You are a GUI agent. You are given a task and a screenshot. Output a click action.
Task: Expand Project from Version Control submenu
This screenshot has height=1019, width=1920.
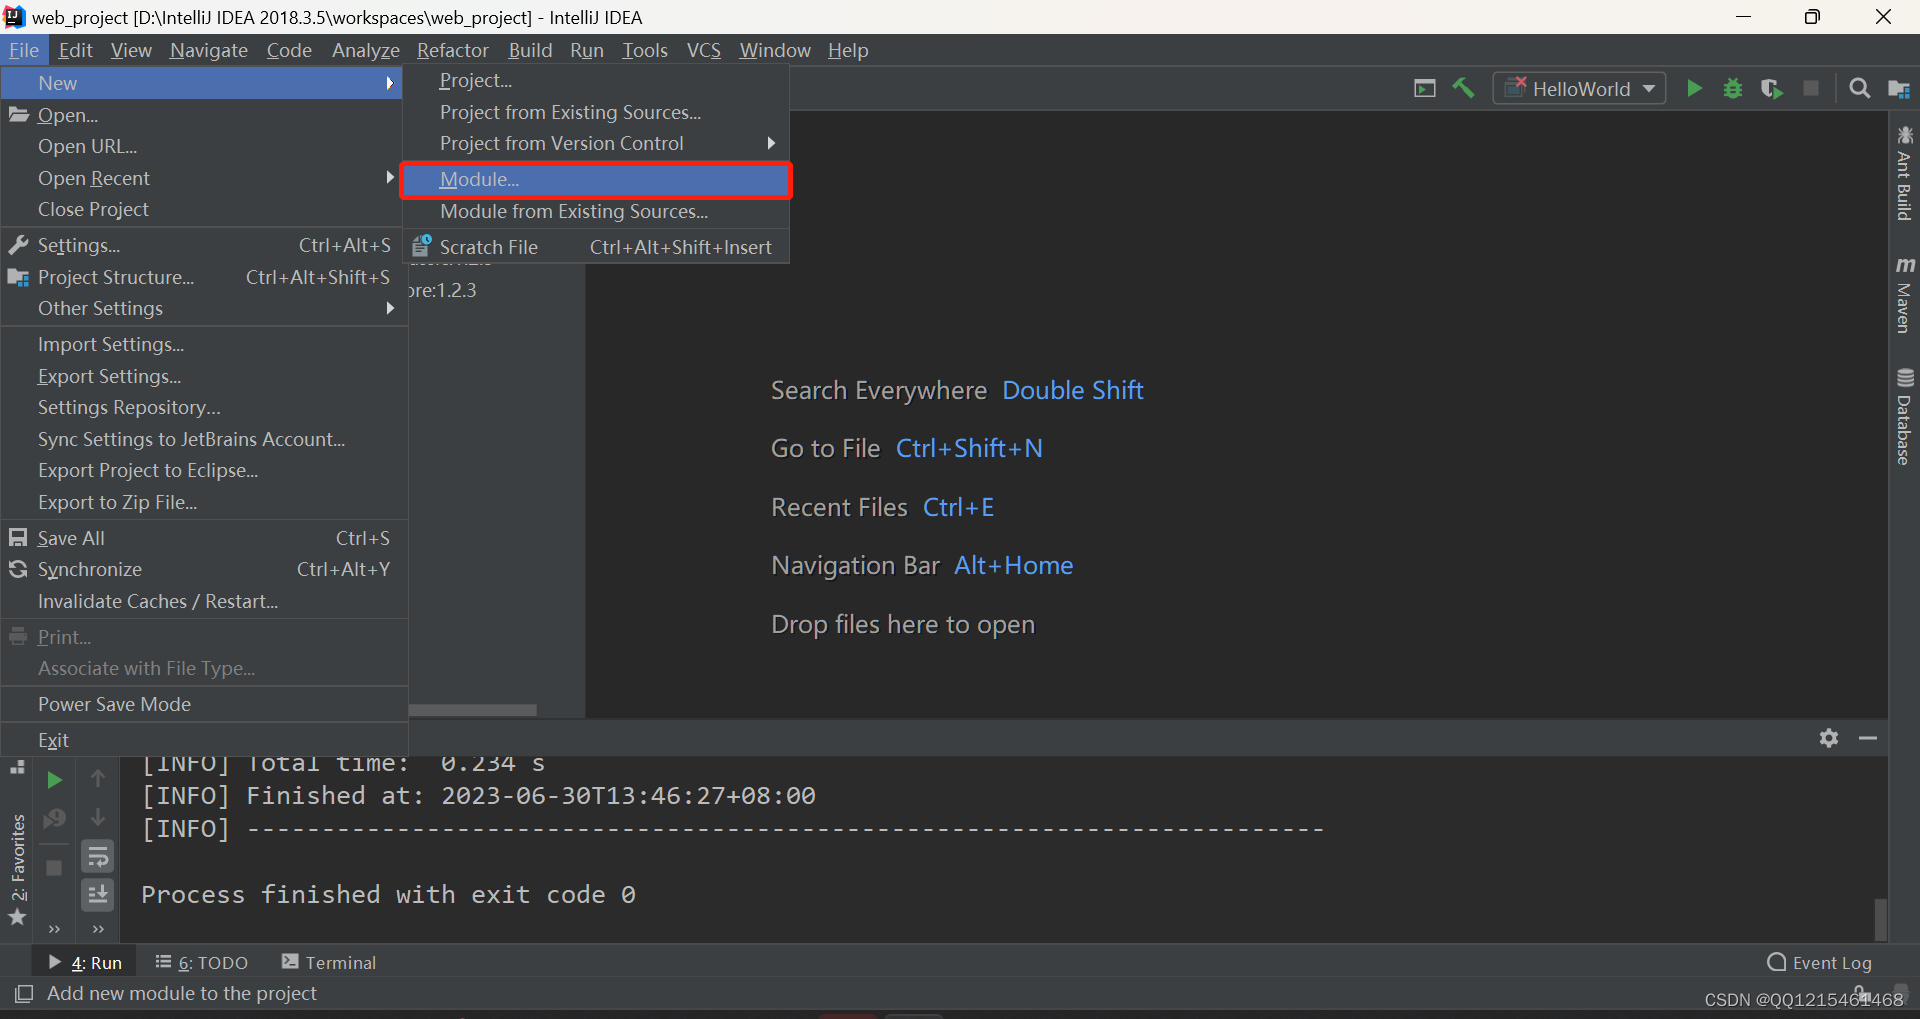click(x=596, y=143)
